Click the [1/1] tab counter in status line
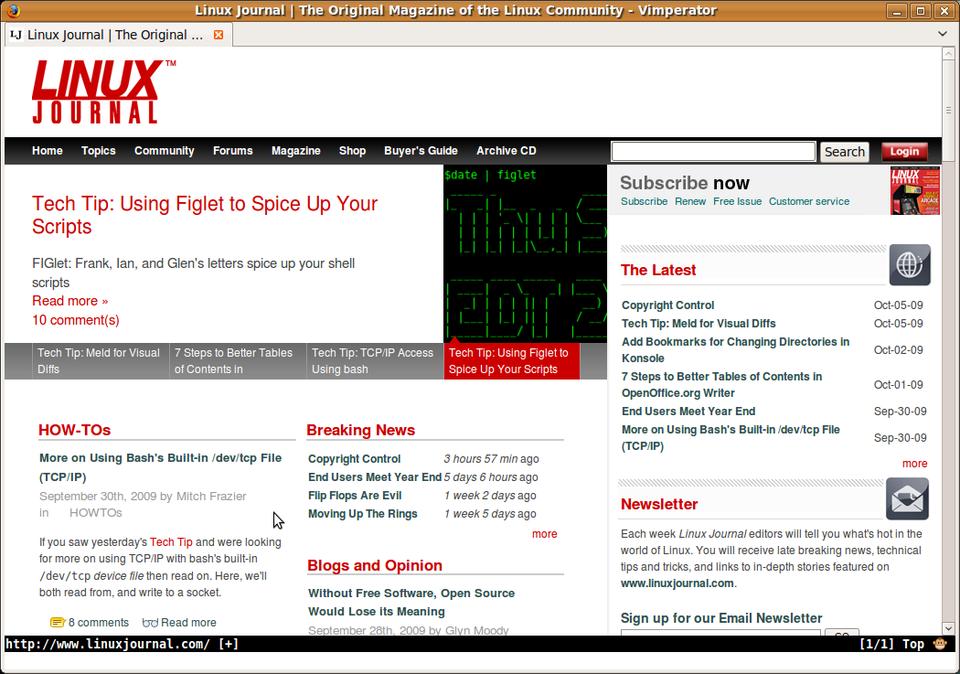This screenshot has height=674, width=960. [877, 643]
